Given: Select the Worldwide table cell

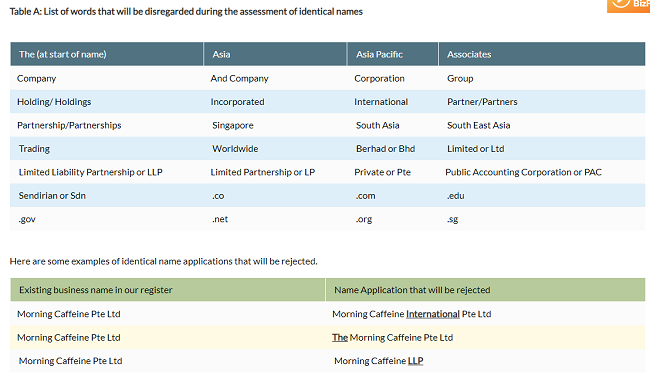Looking at the screenshot, I should coord(275,148).
